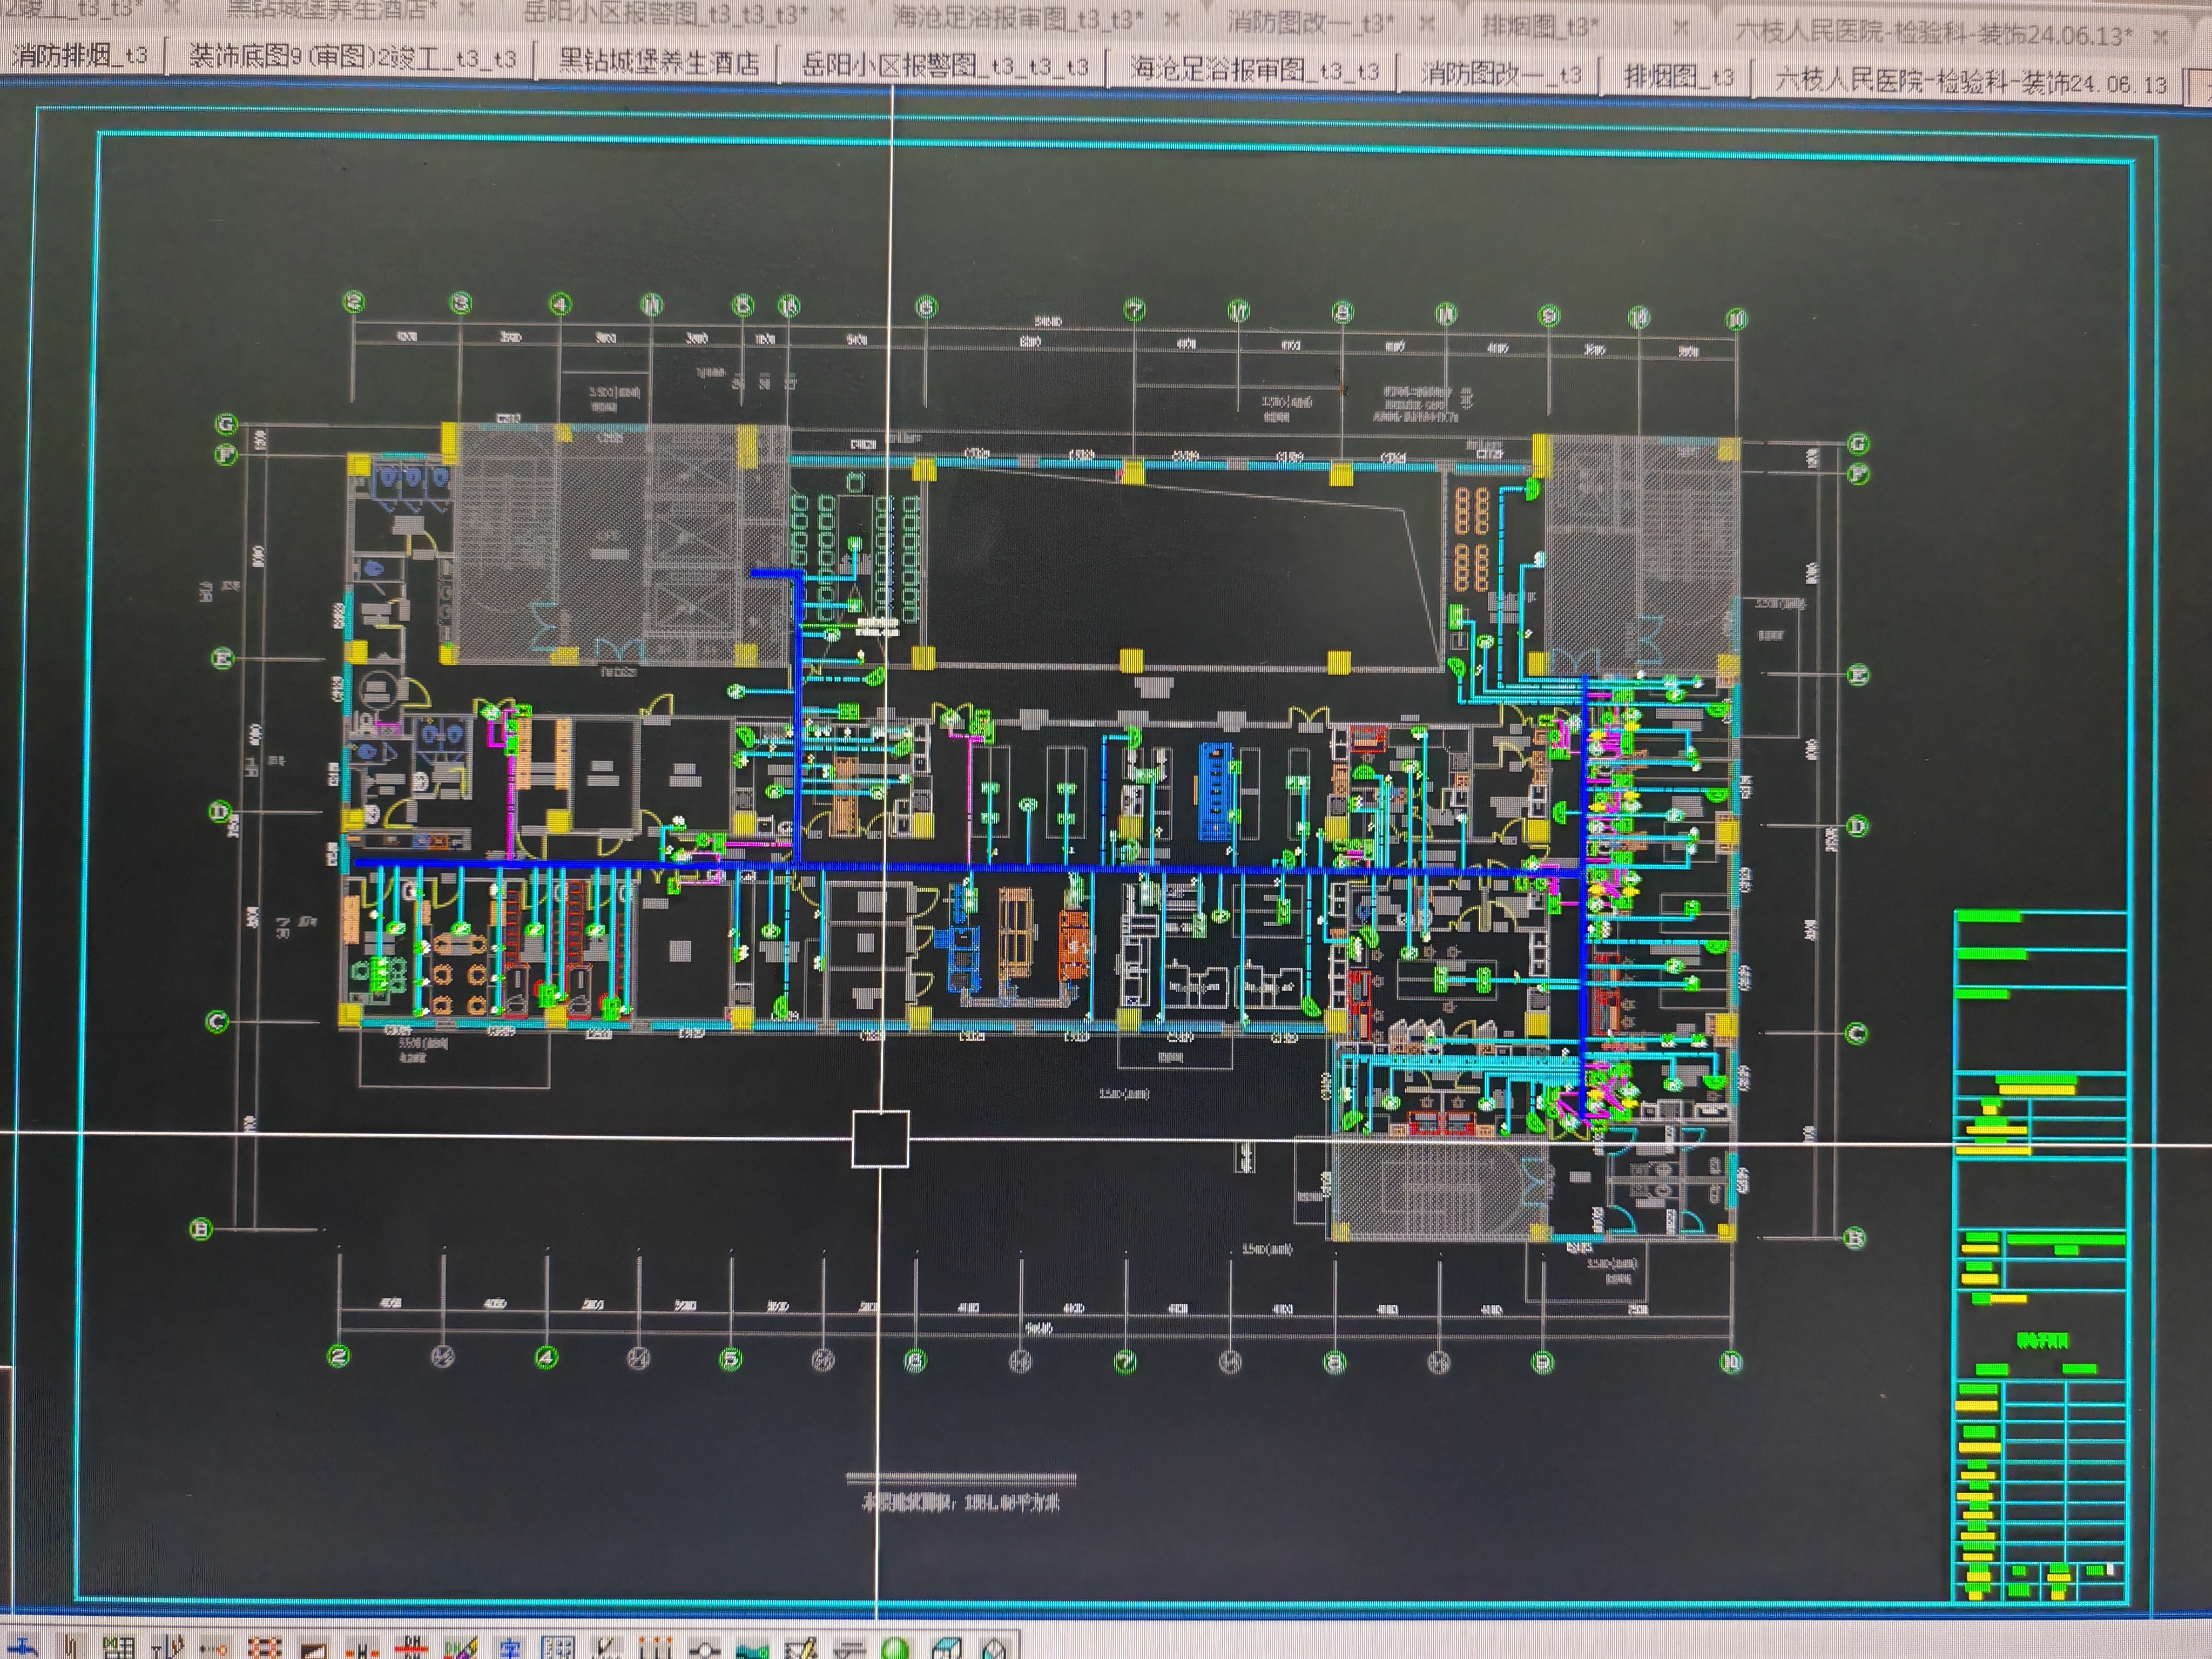Open the 黑钻城堡养生酒店 drawing tab
The image size is (2212, 1659).
tap(658, 62)
